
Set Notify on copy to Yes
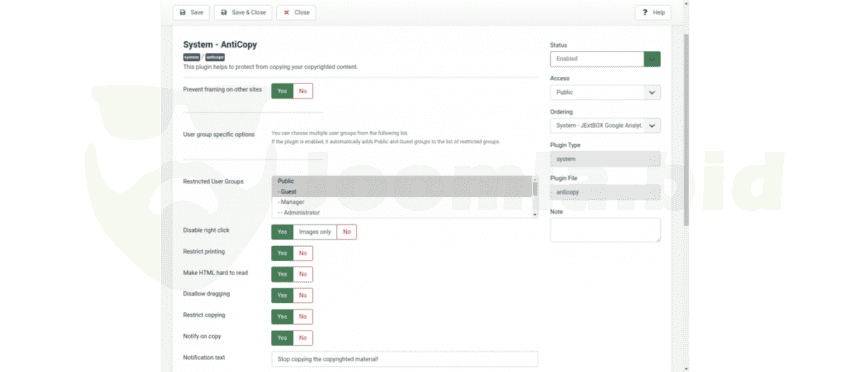pos(282,338)
